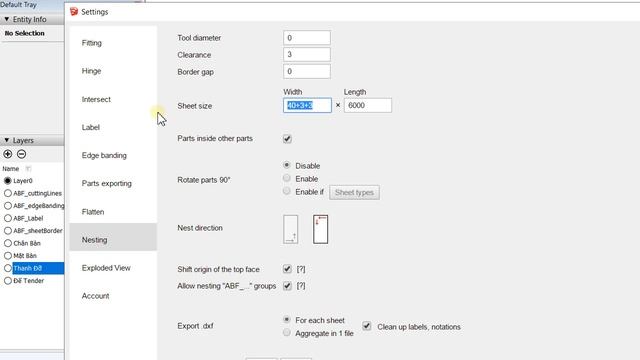Collapse the Layers panel
Image resolution: width=640 pixels, height=360 pixels.
(x=7, y=140)
